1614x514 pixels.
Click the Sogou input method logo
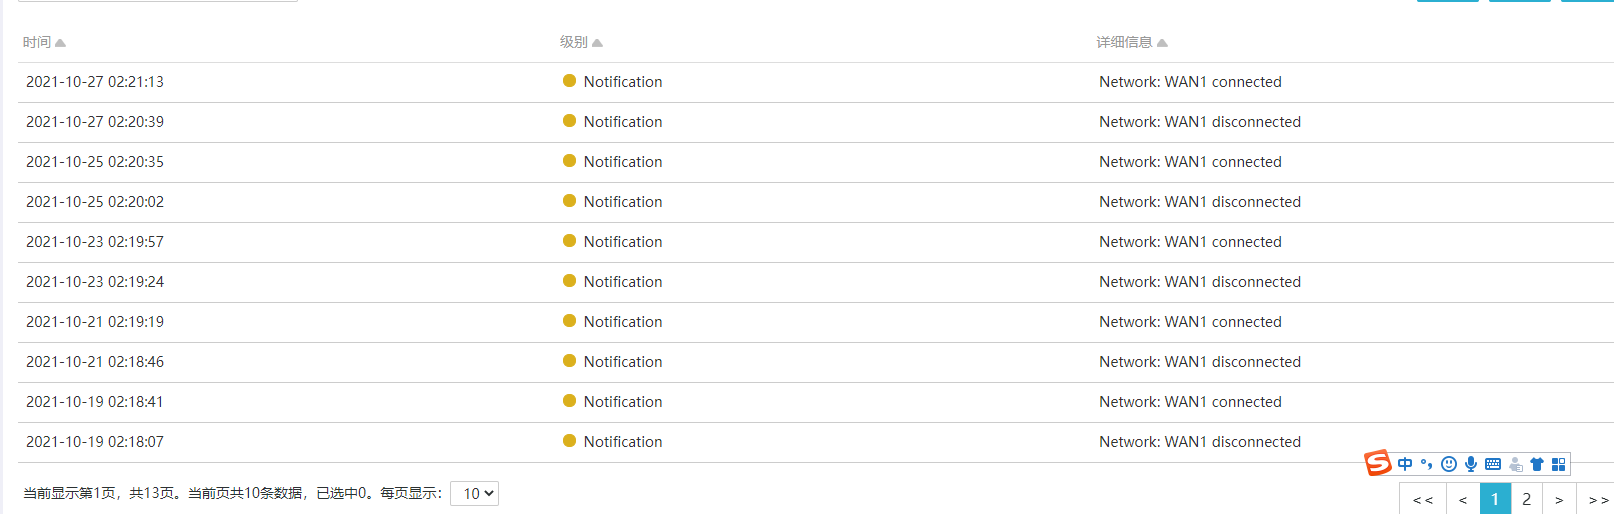click(1378, 463)
